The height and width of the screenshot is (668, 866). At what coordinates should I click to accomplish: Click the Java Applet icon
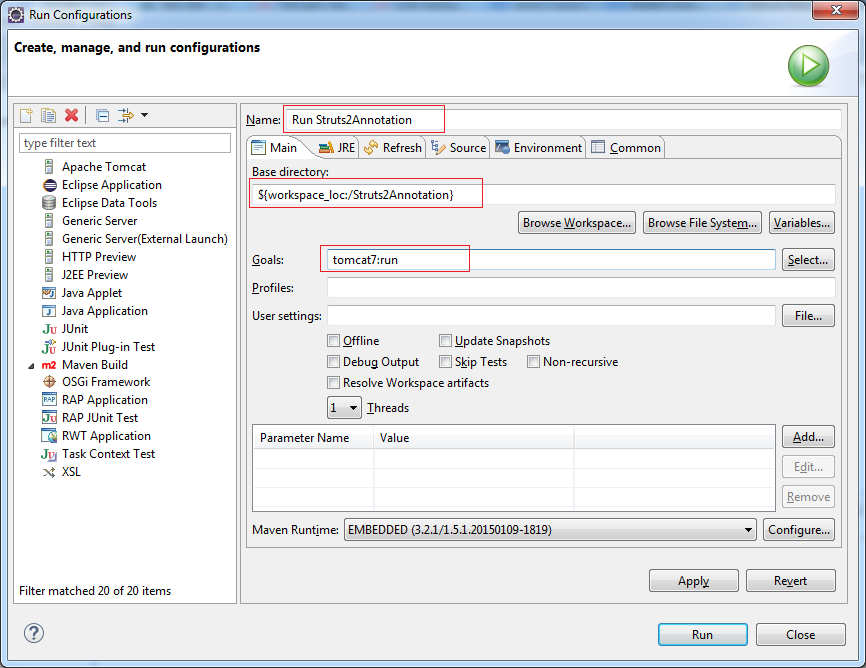(49, 293)
